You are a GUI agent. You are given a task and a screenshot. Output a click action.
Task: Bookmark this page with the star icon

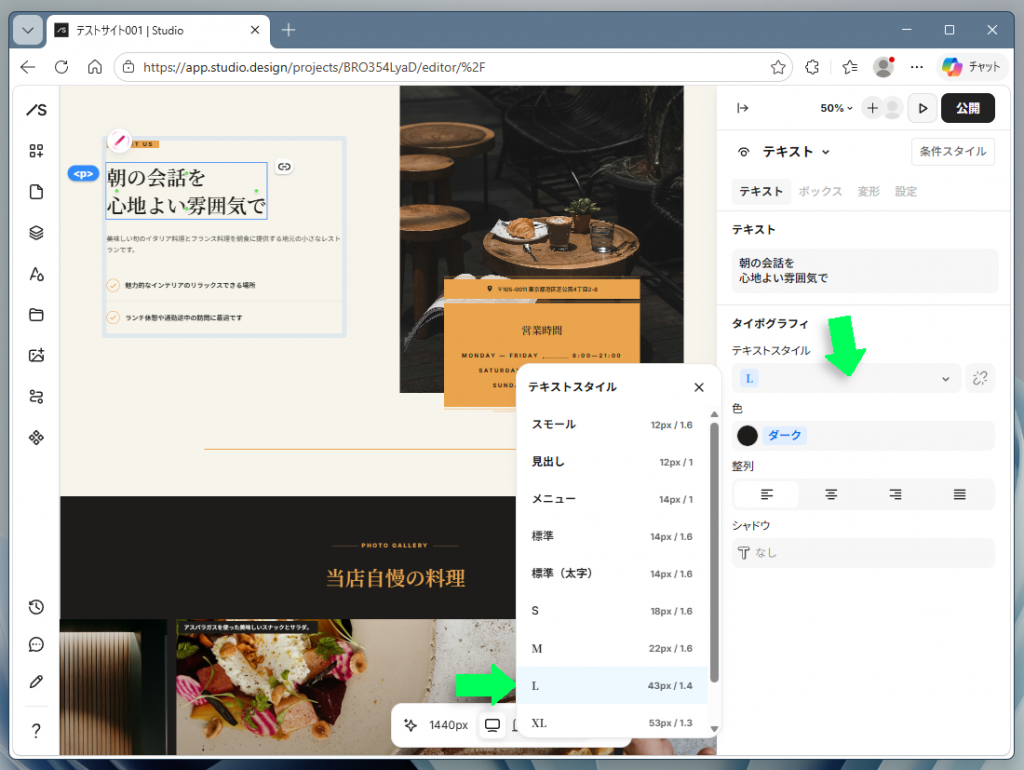pos(778,67)
